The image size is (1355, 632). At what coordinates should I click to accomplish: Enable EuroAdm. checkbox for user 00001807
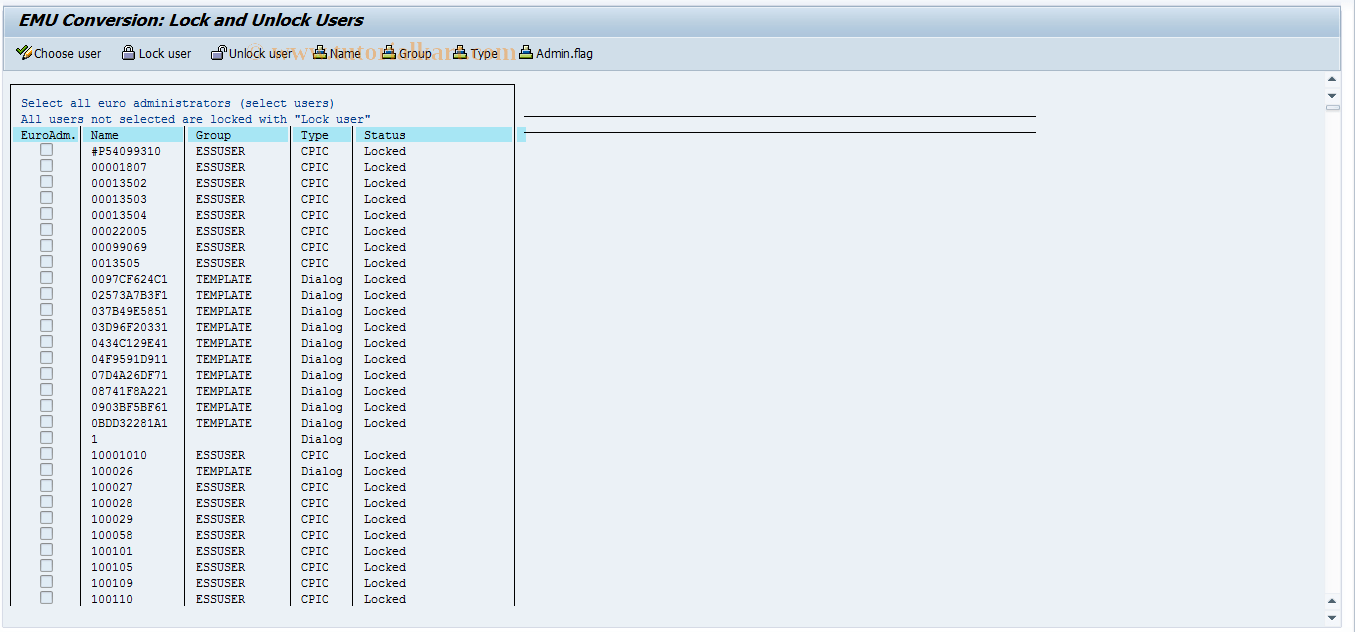[46, 165]
